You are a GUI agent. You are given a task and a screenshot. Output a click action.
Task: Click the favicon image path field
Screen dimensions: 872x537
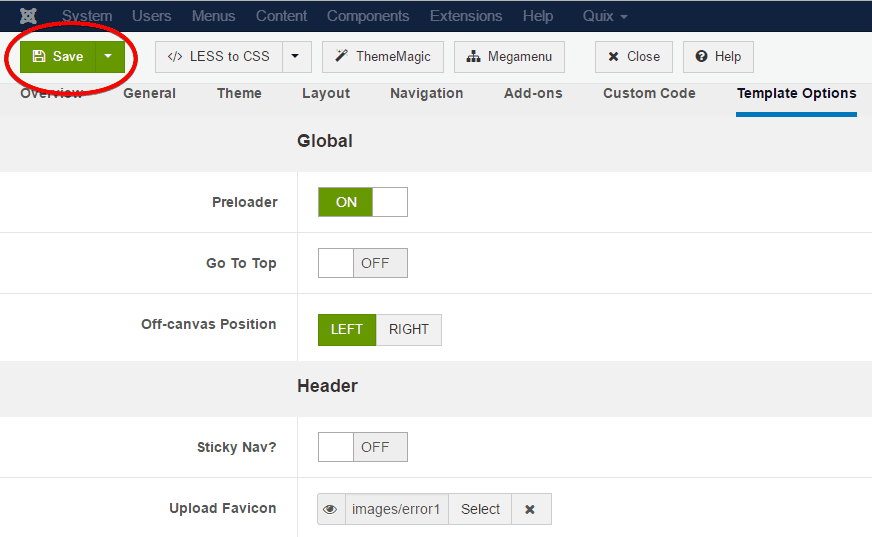[x=396, y=509]
